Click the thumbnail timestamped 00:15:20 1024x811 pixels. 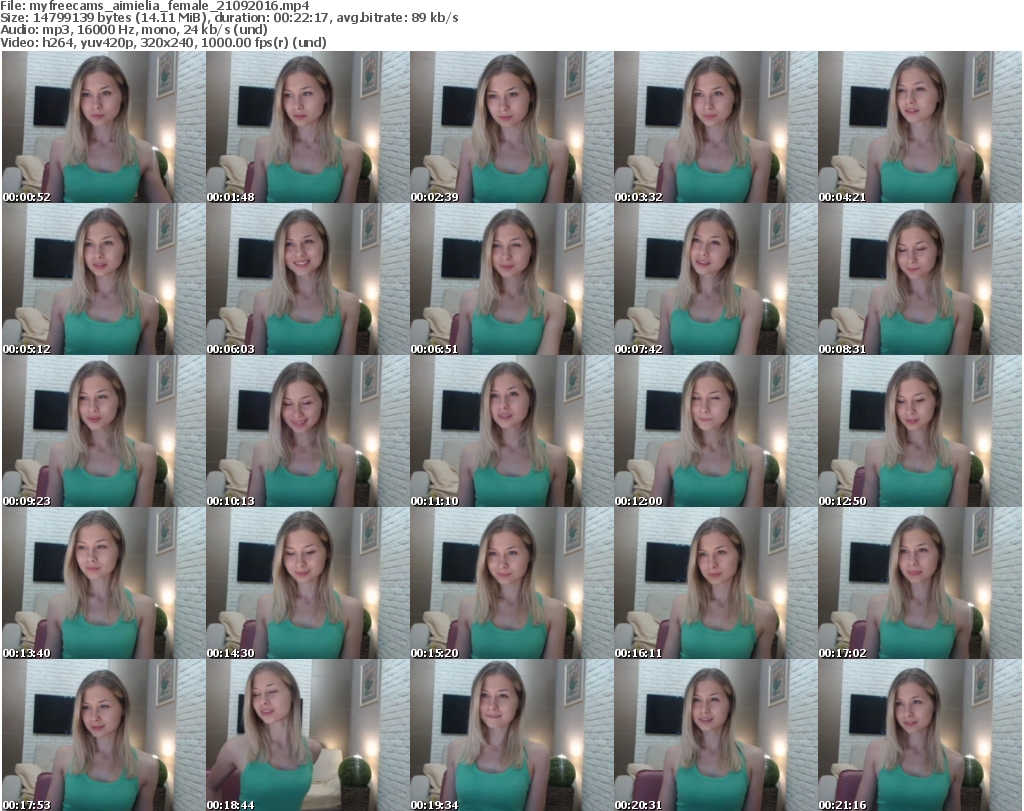tap(511, 583)
